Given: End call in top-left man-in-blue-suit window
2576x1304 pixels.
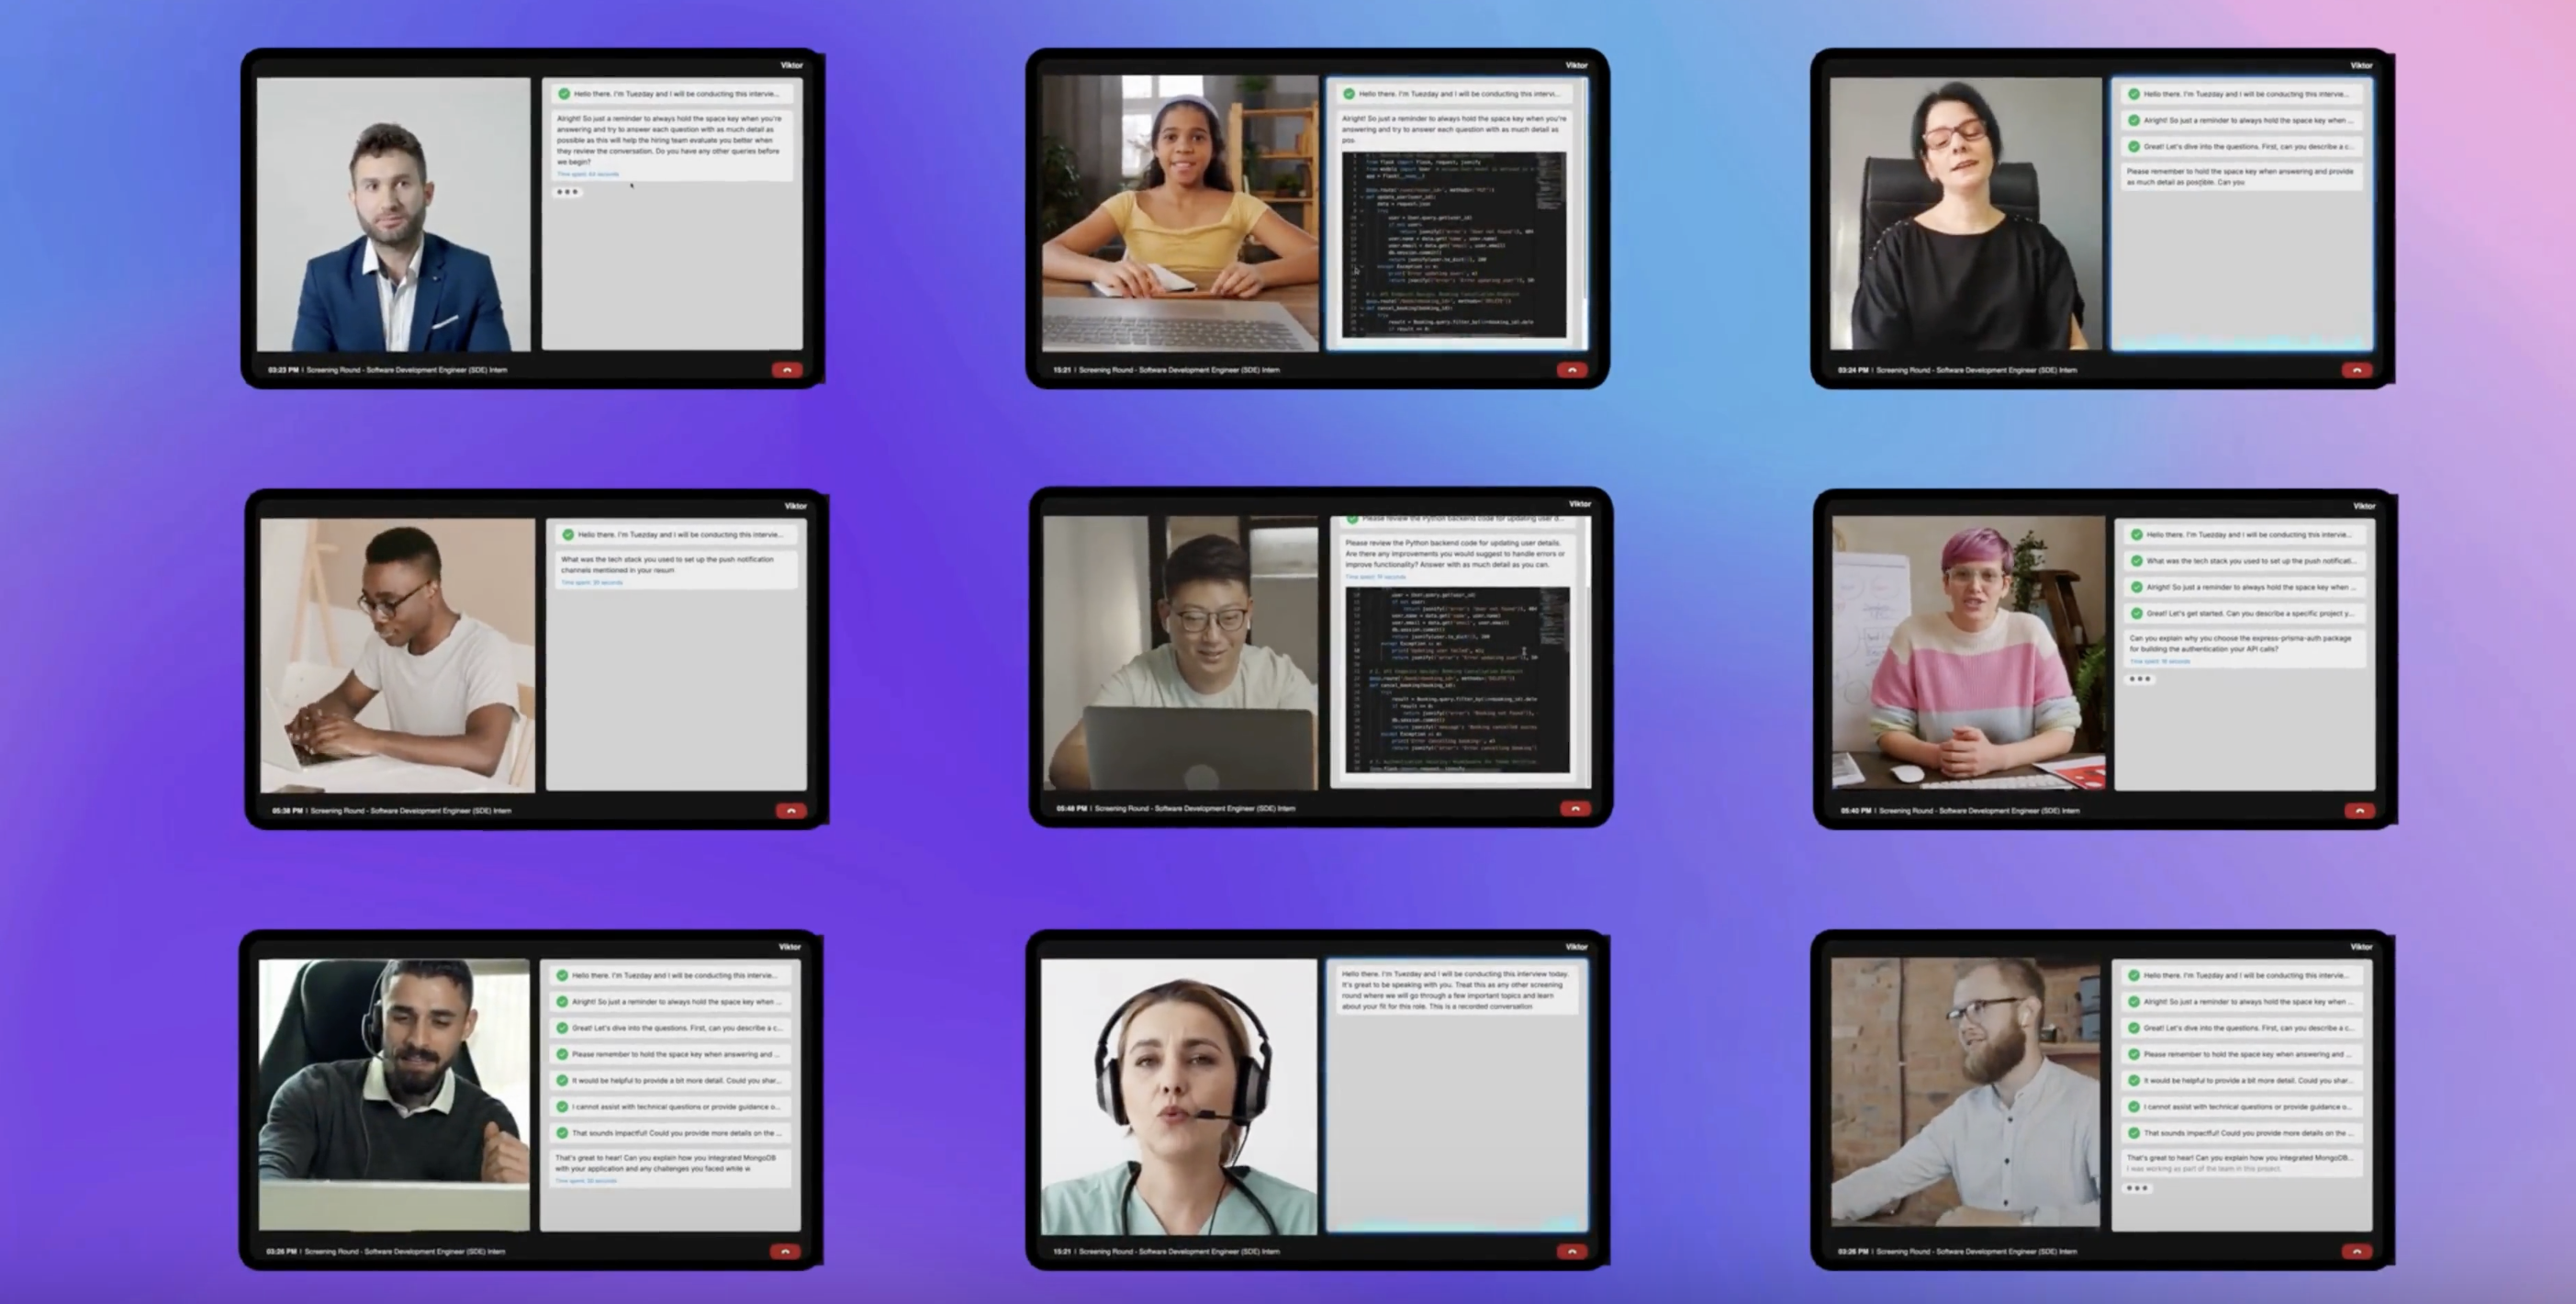Looking at the screenshot, I should pos(786,370).
